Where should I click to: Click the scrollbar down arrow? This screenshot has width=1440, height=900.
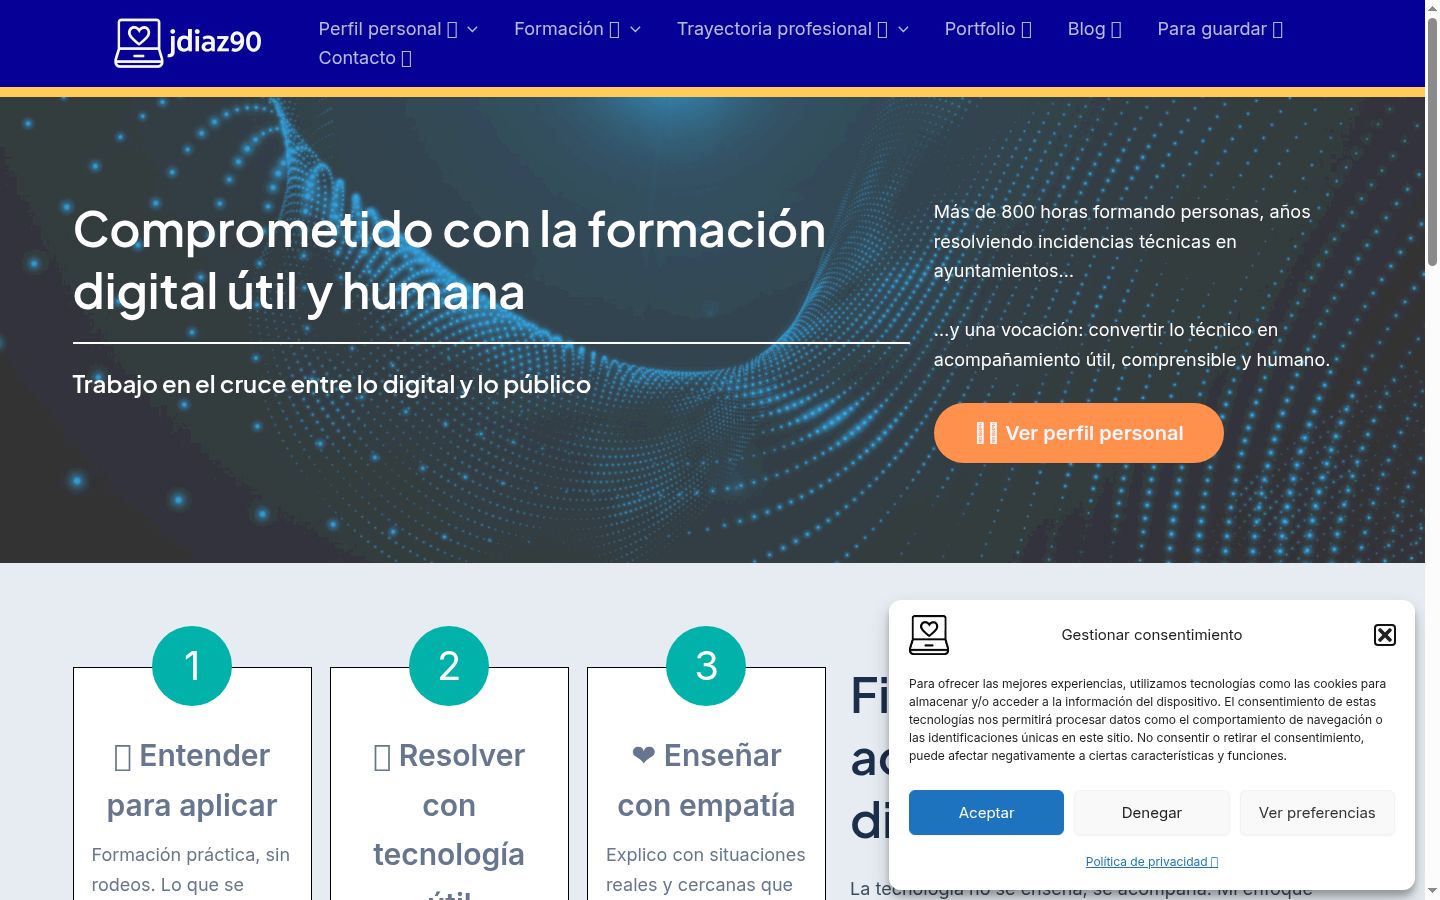click(1432, 891)
